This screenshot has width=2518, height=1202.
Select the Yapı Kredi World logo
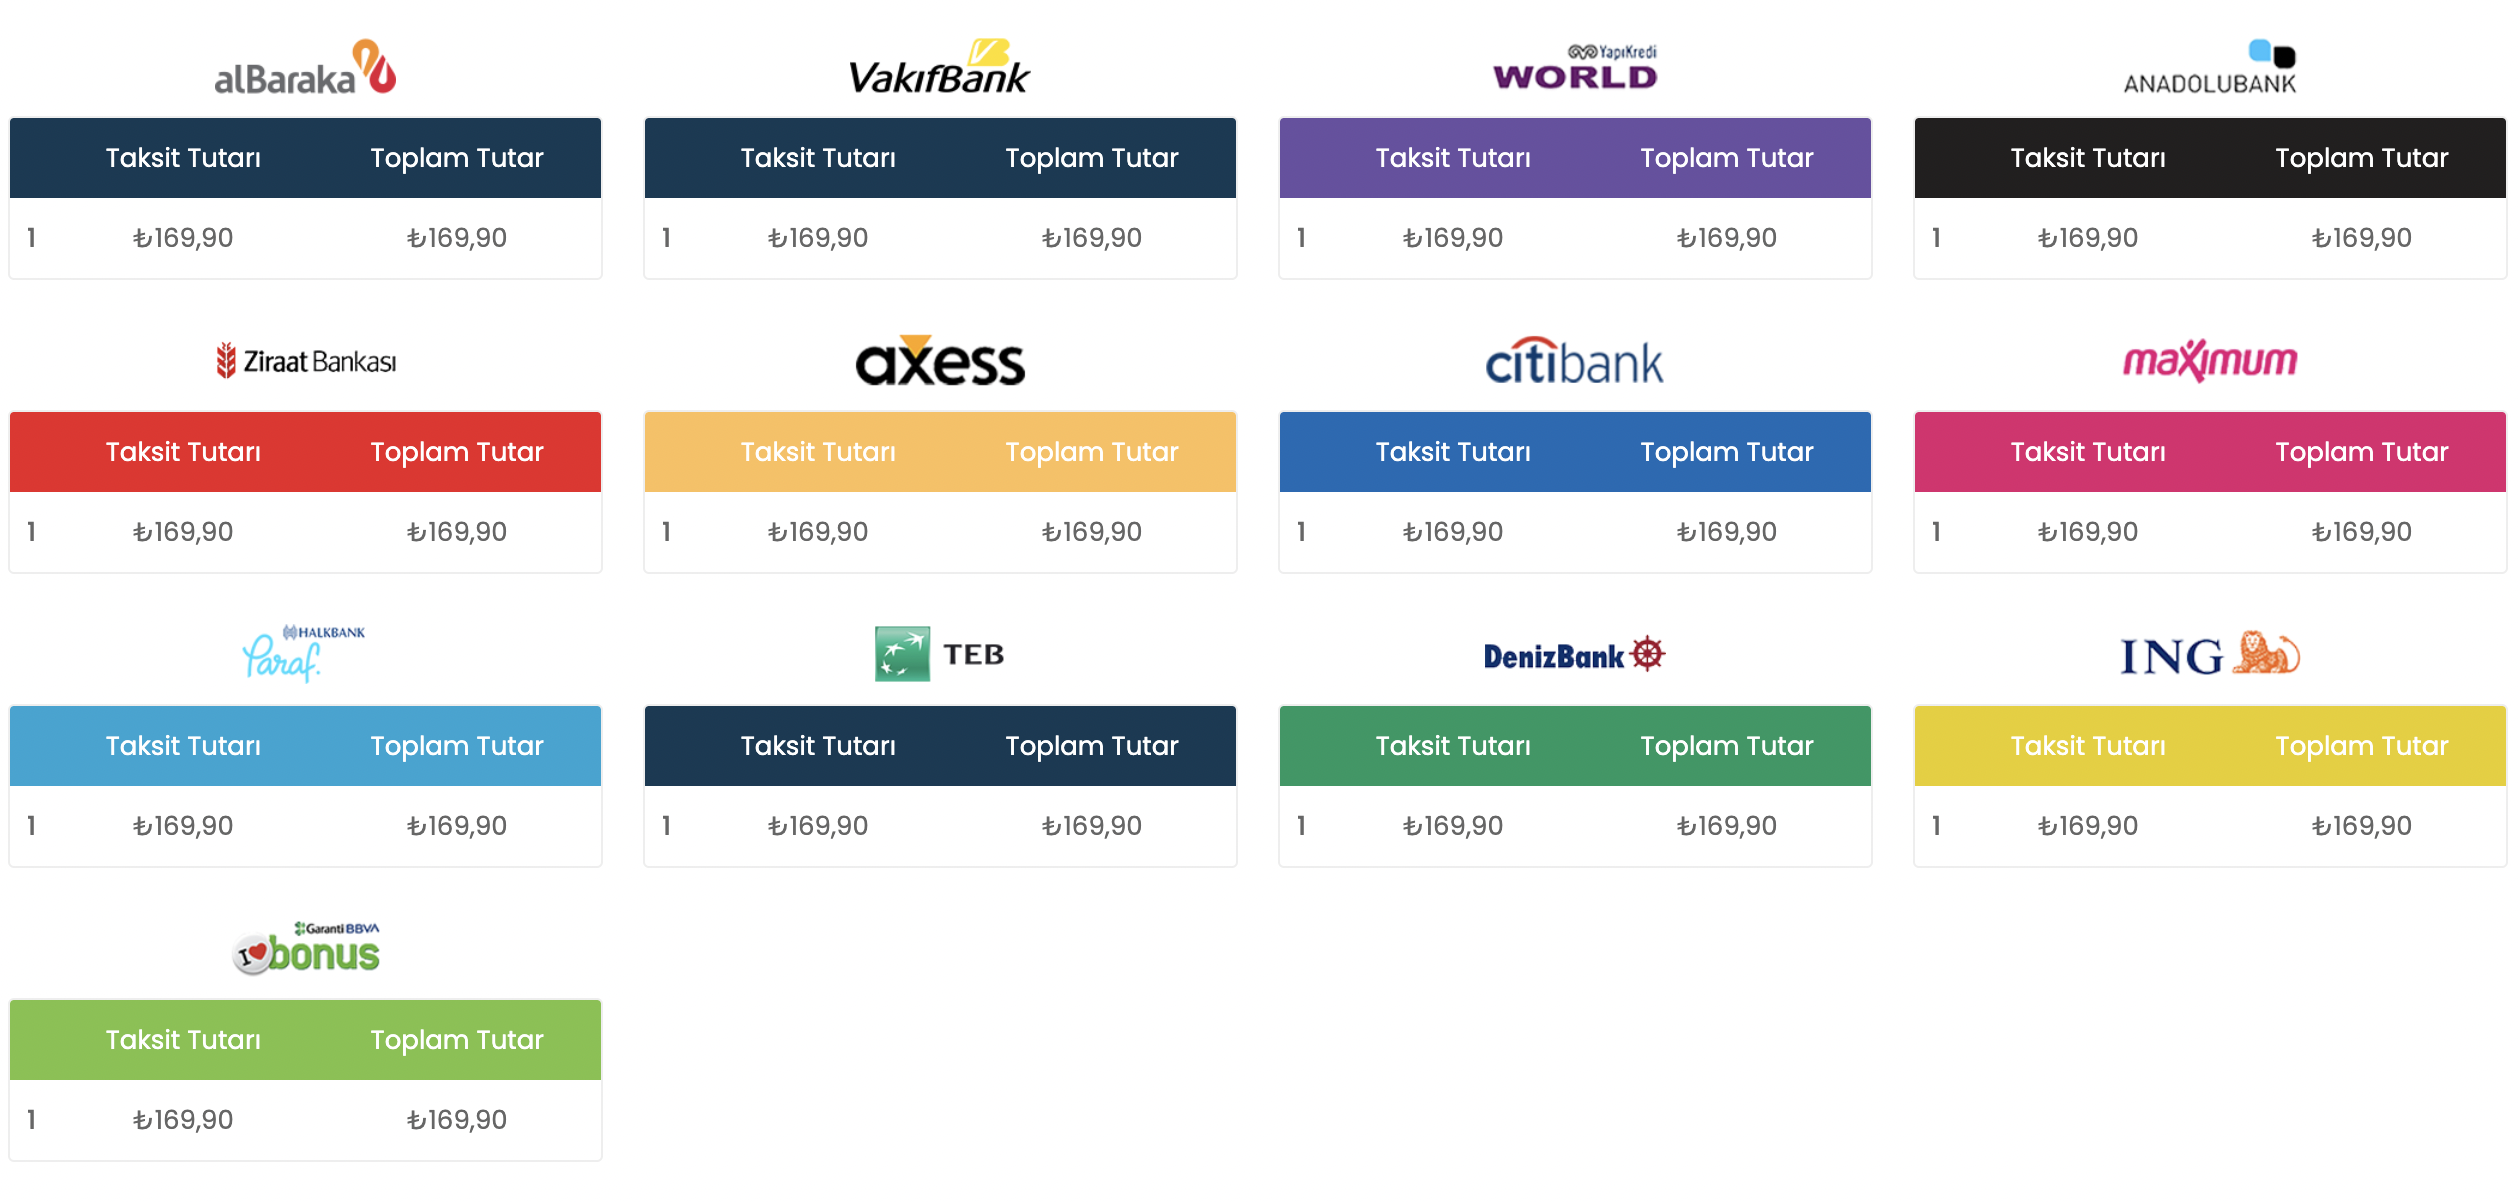(x=1574, y=68)
